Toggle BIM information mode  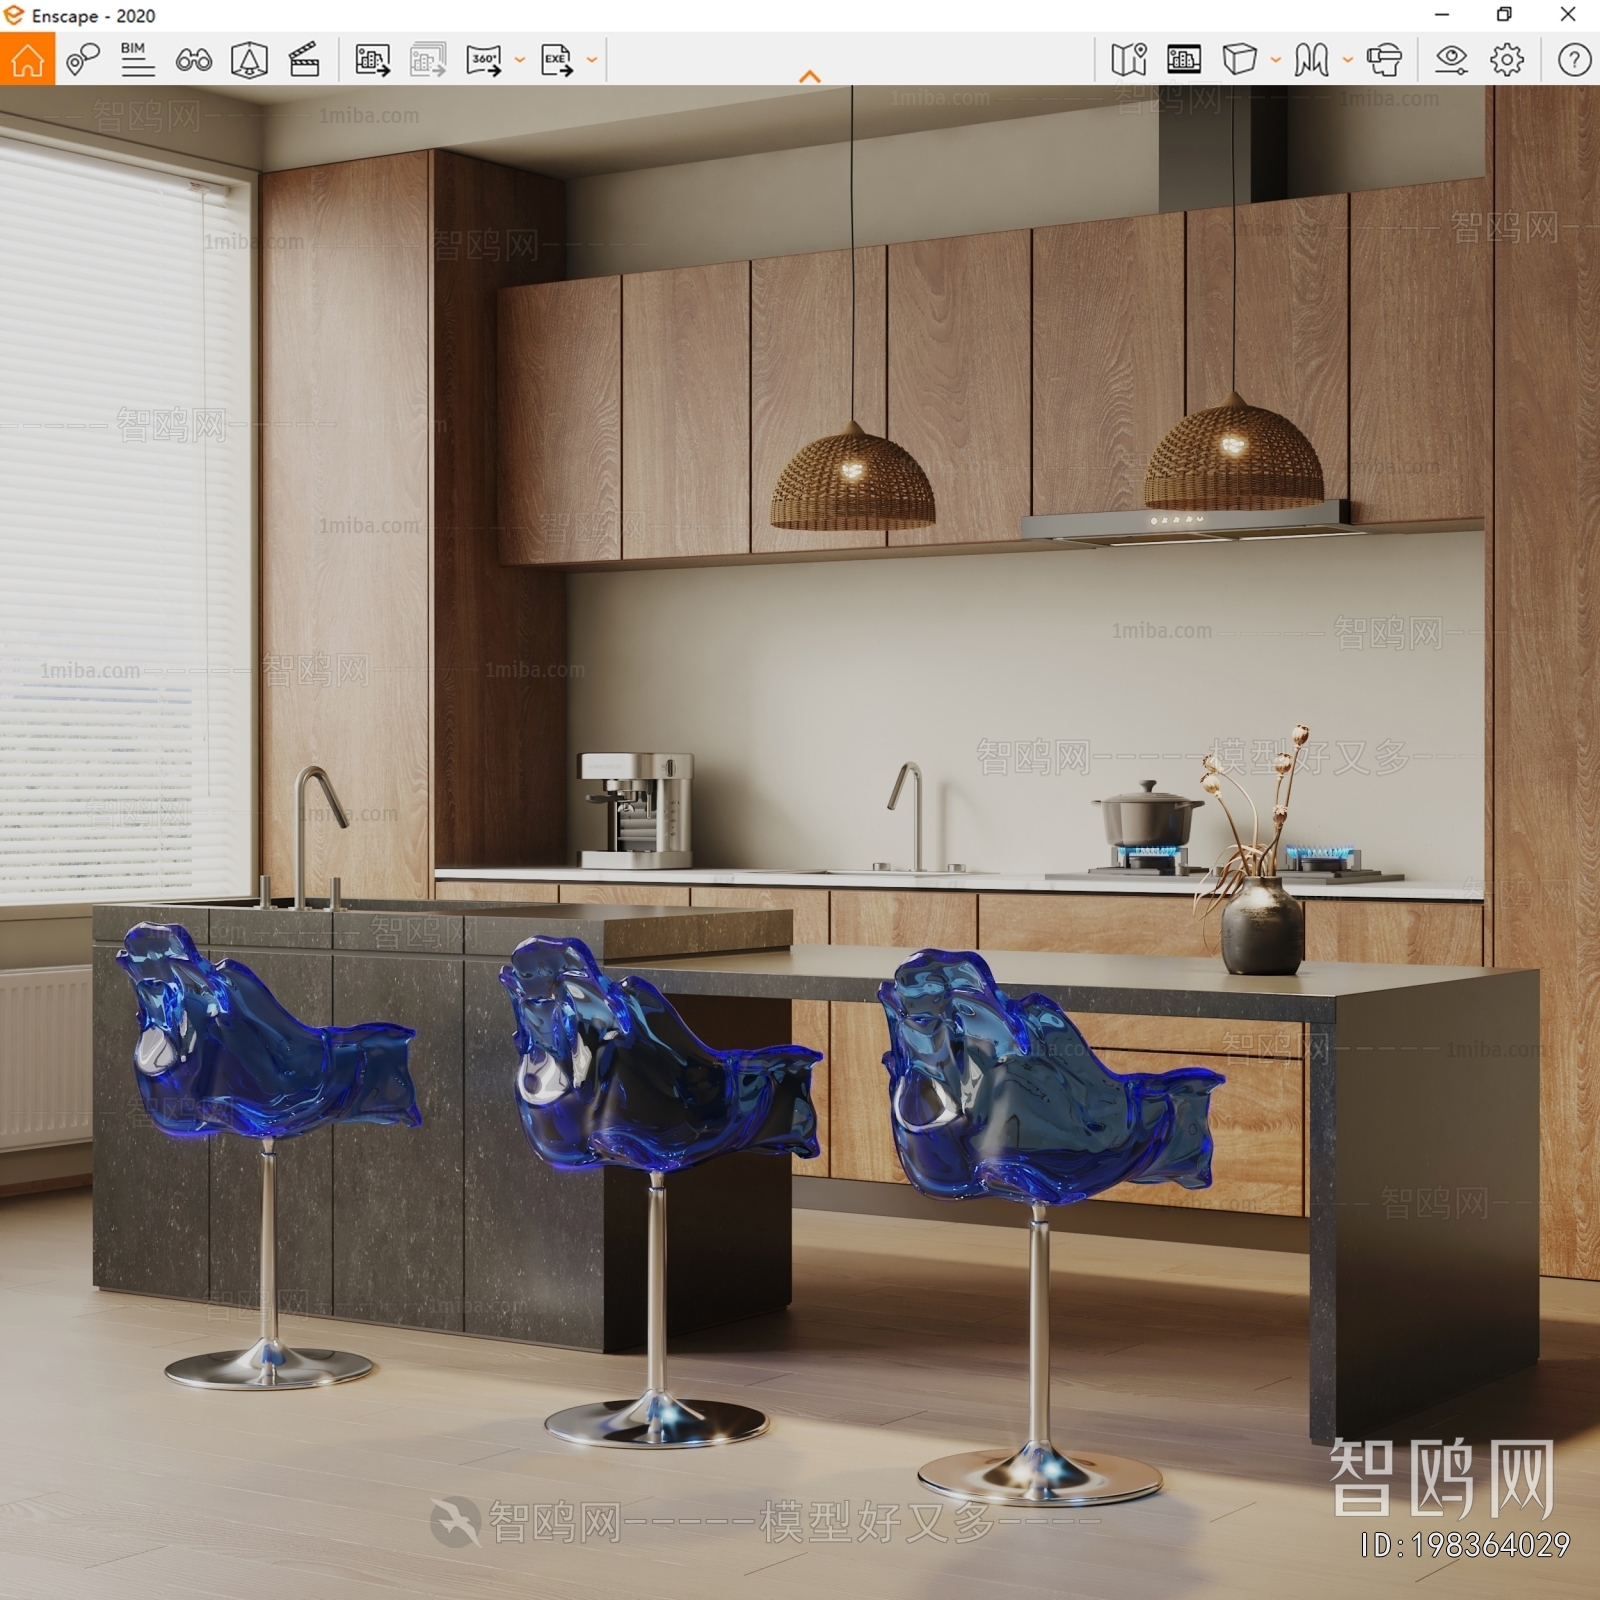(x=137, y=60)
